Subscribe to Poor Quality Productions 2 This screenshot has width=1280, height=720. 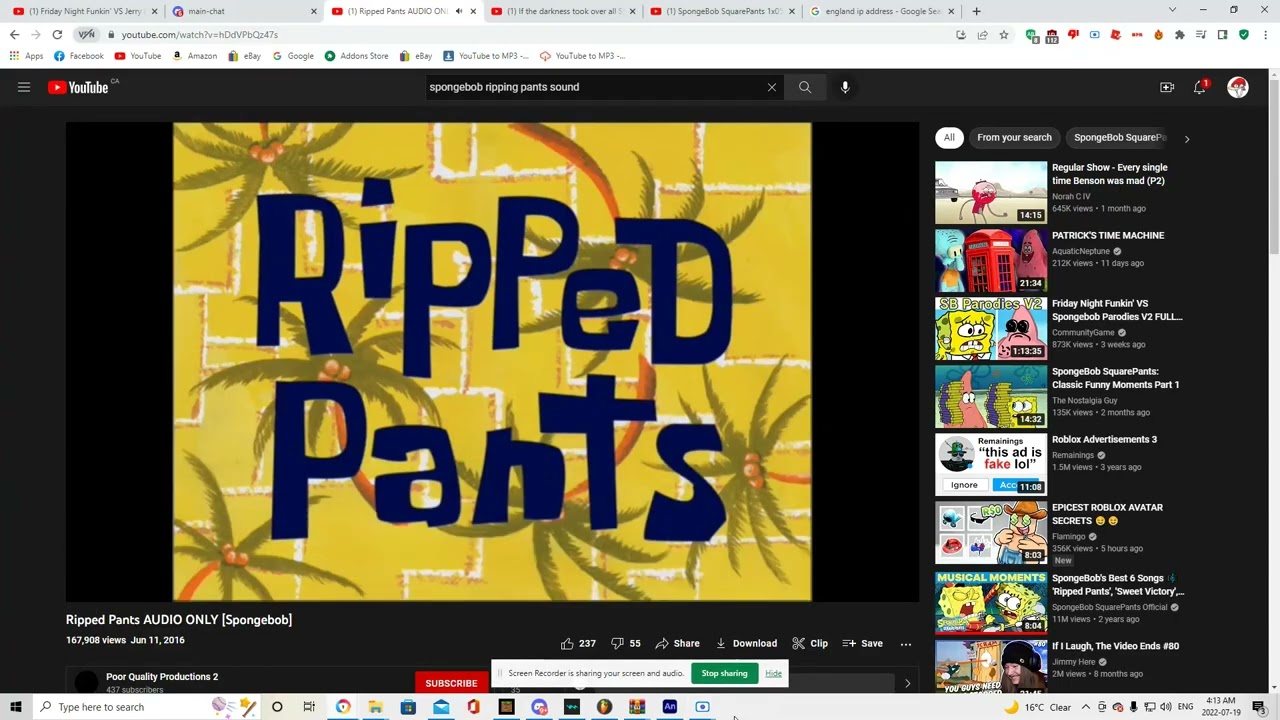[451, 683]
